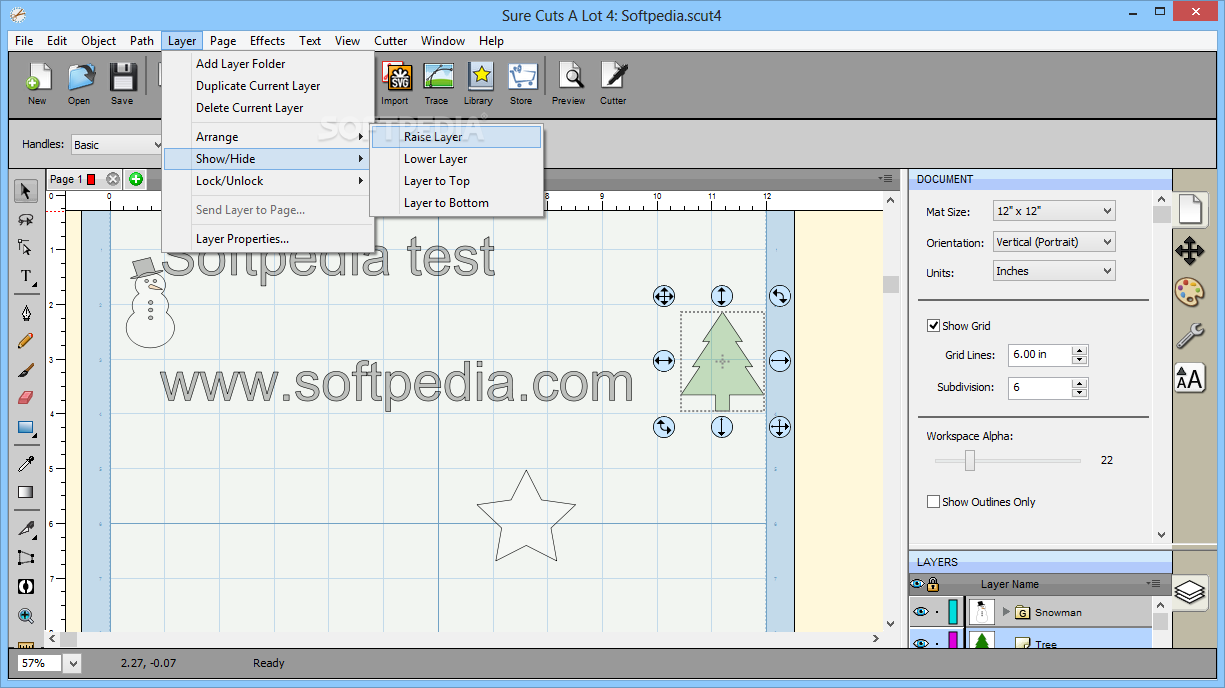Select the Brush tool
Viewport: 1225px width, 688px height.
26,369
